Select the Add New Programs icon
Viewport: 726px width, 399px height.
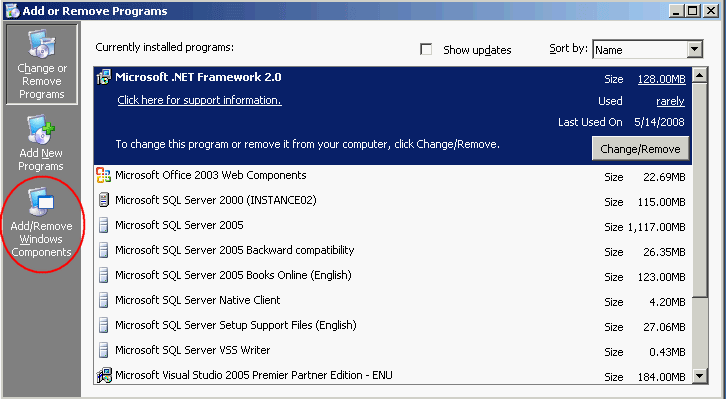pyautogui.click(x=41, y=129)
